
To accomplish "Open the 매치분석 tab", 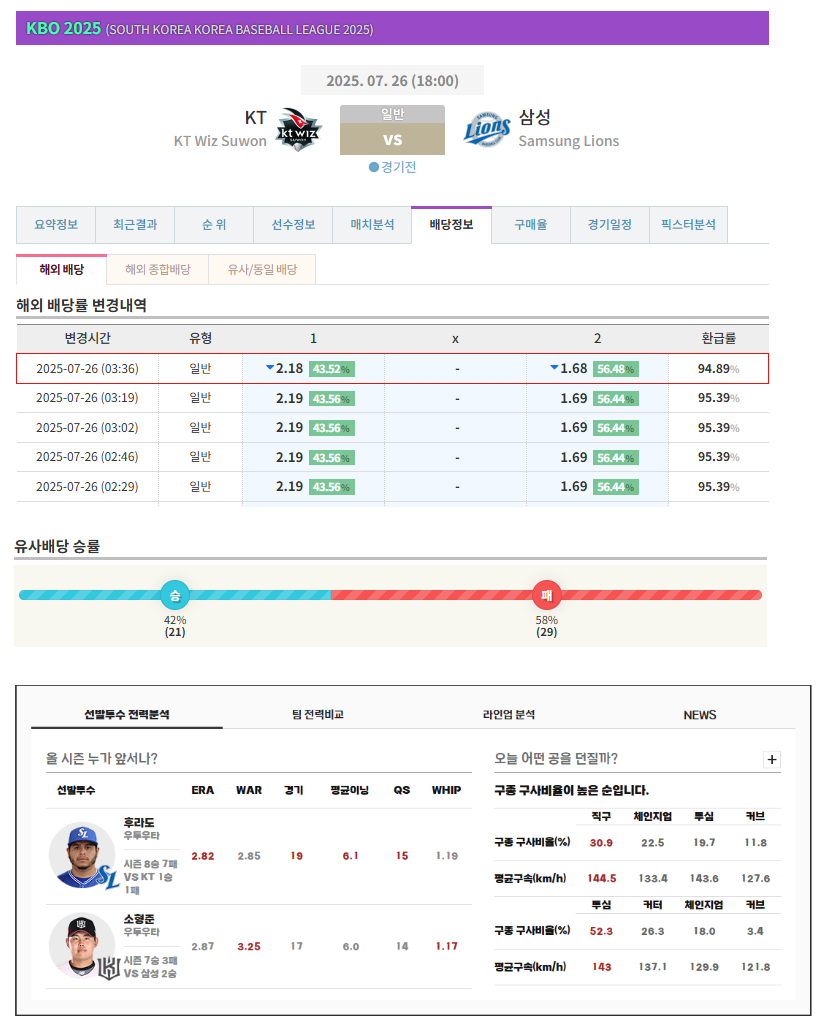I will tap(372, 225).
